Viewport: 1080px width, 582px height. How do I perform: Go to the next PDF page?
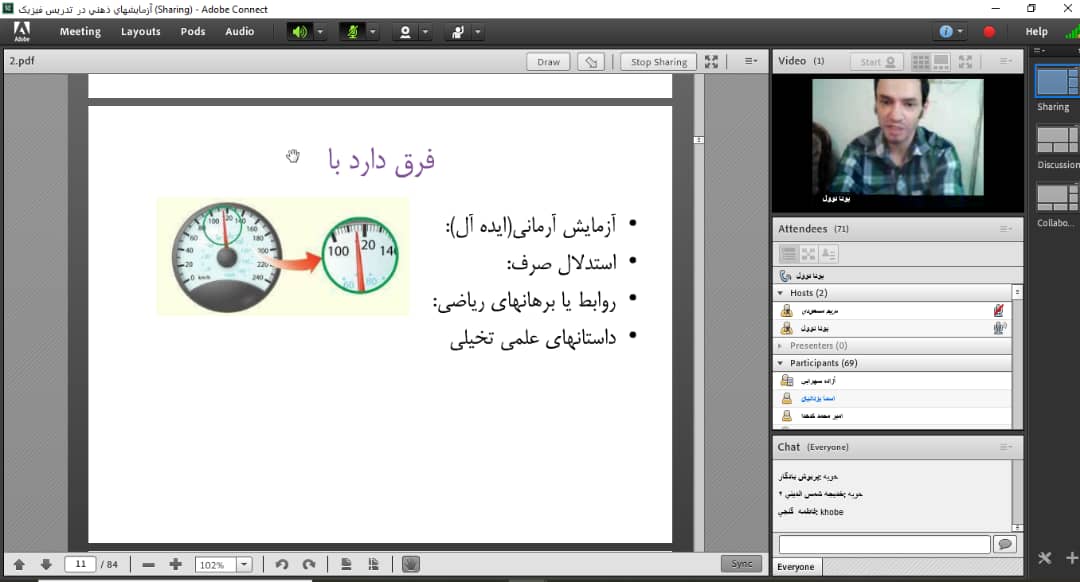pyautogui.click(x=45, y=565)
